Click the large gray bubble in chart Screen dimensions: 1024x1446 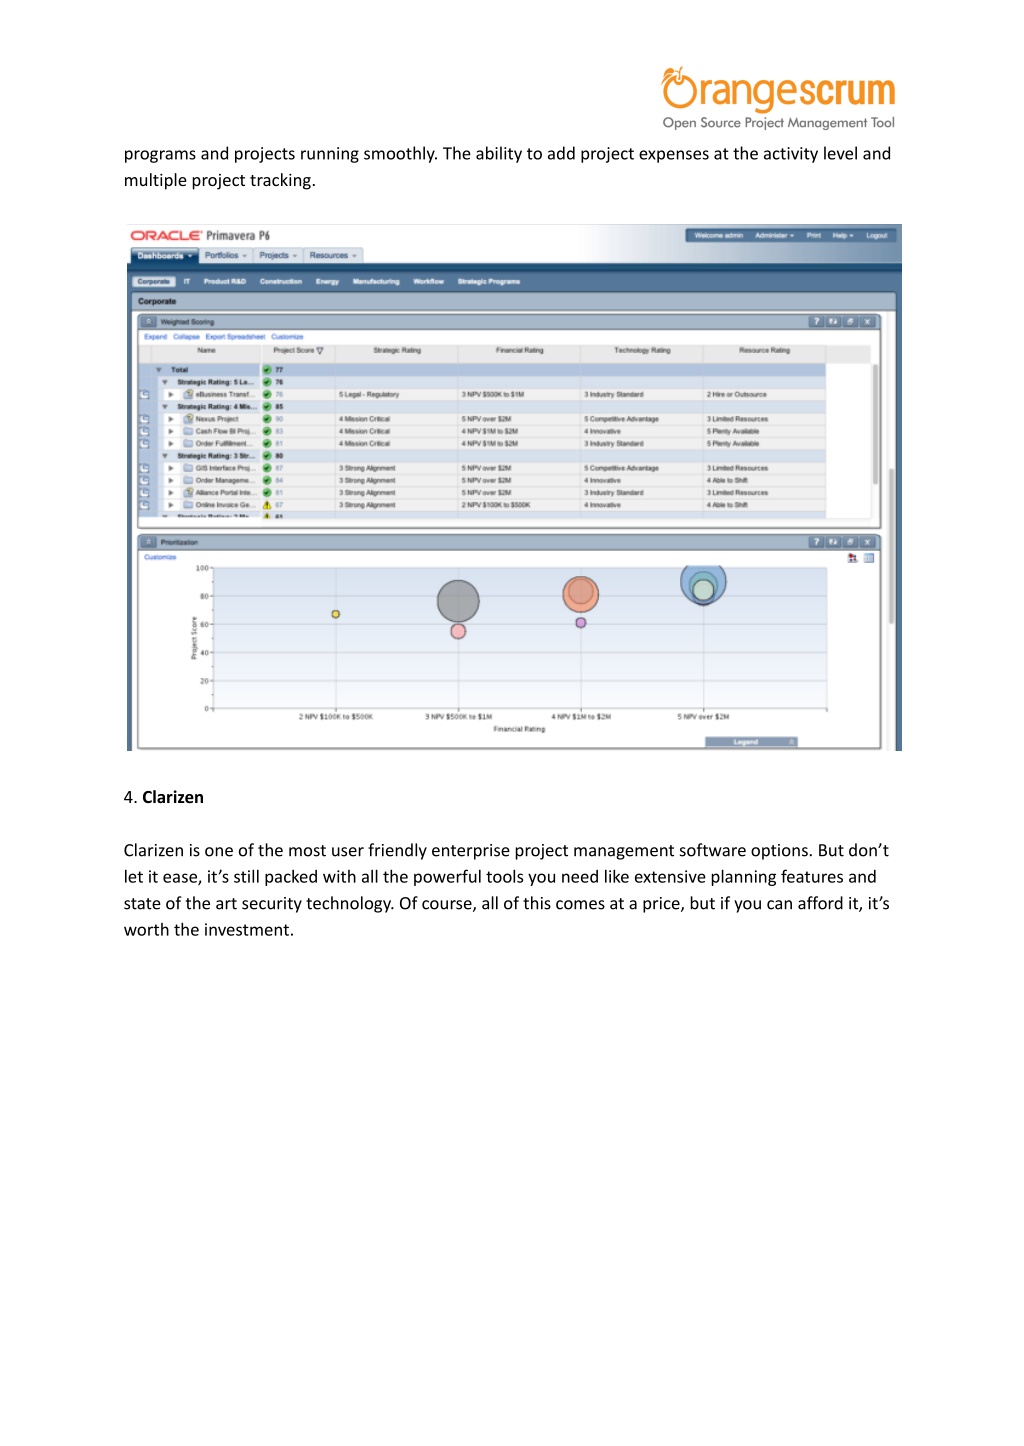tap(458, 601)
